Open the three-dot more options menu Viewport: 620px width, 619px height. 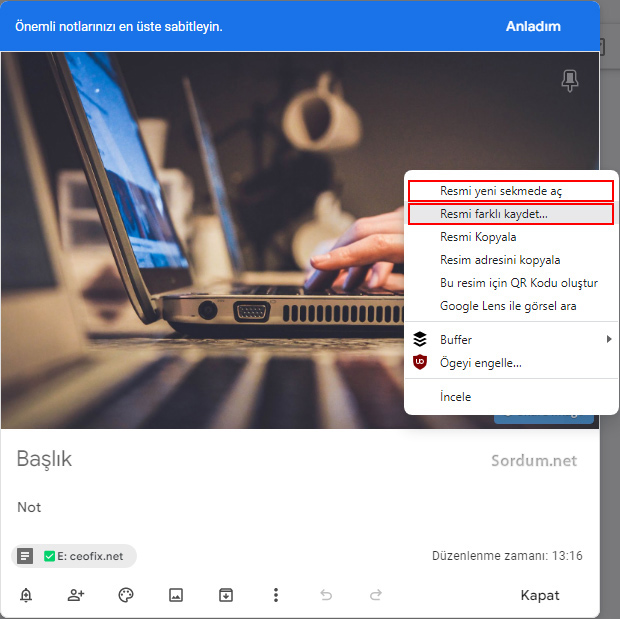tap(276, 595)
